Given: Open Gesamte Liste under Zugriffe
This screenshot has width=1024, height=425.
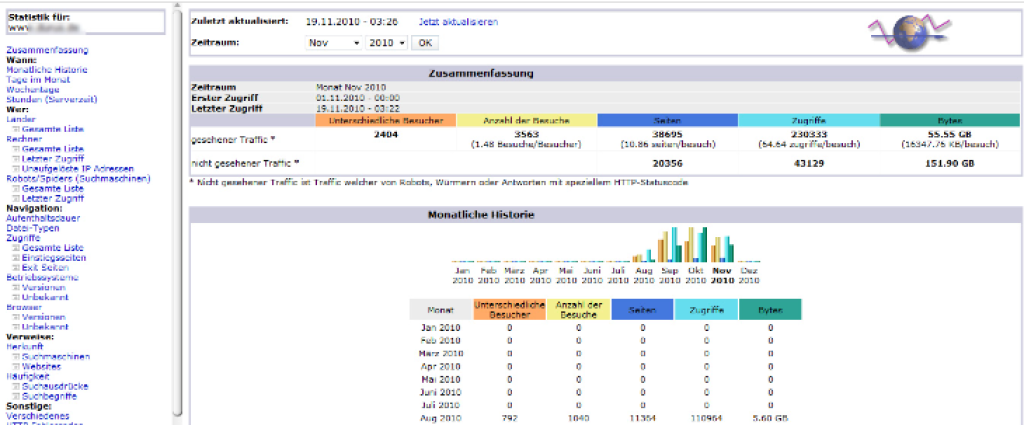Looking at the screenshot, I should pos(52,248).
